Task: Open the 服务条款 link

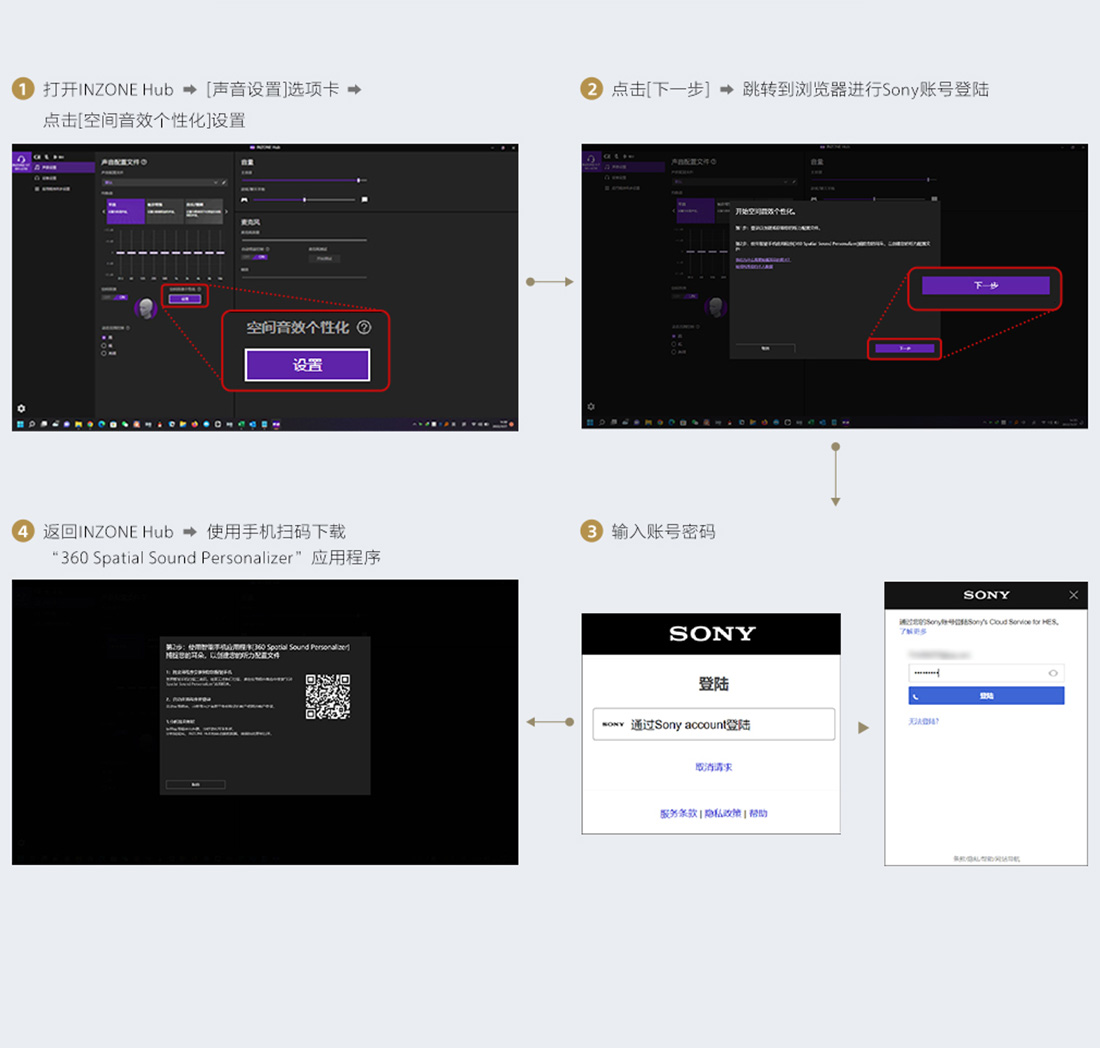Action: click(x=678, y=813)
